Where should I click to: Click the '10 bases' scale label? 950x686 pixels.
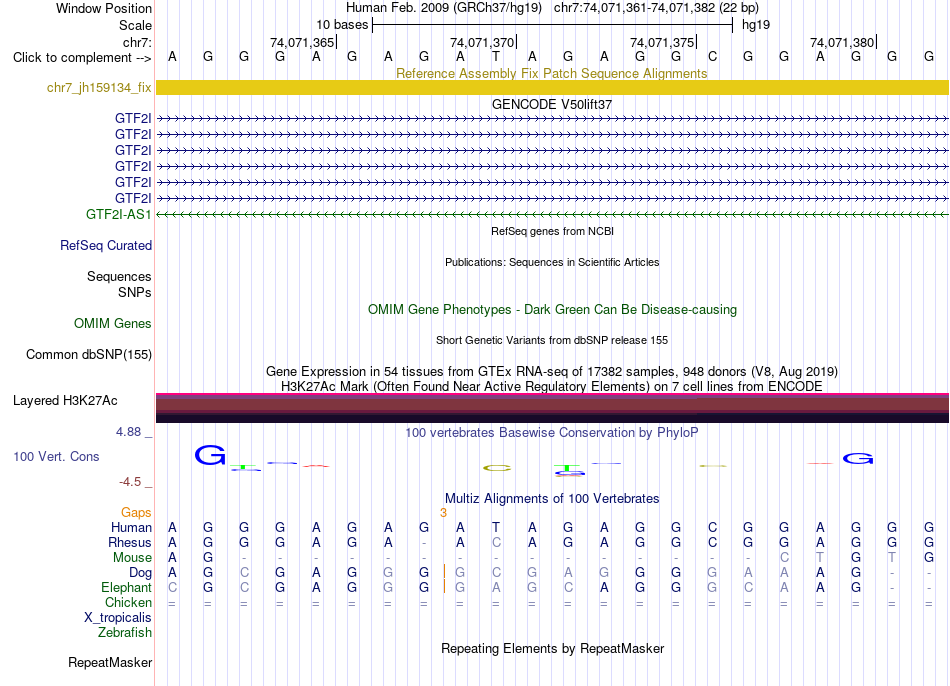click(x=342, y=25)
